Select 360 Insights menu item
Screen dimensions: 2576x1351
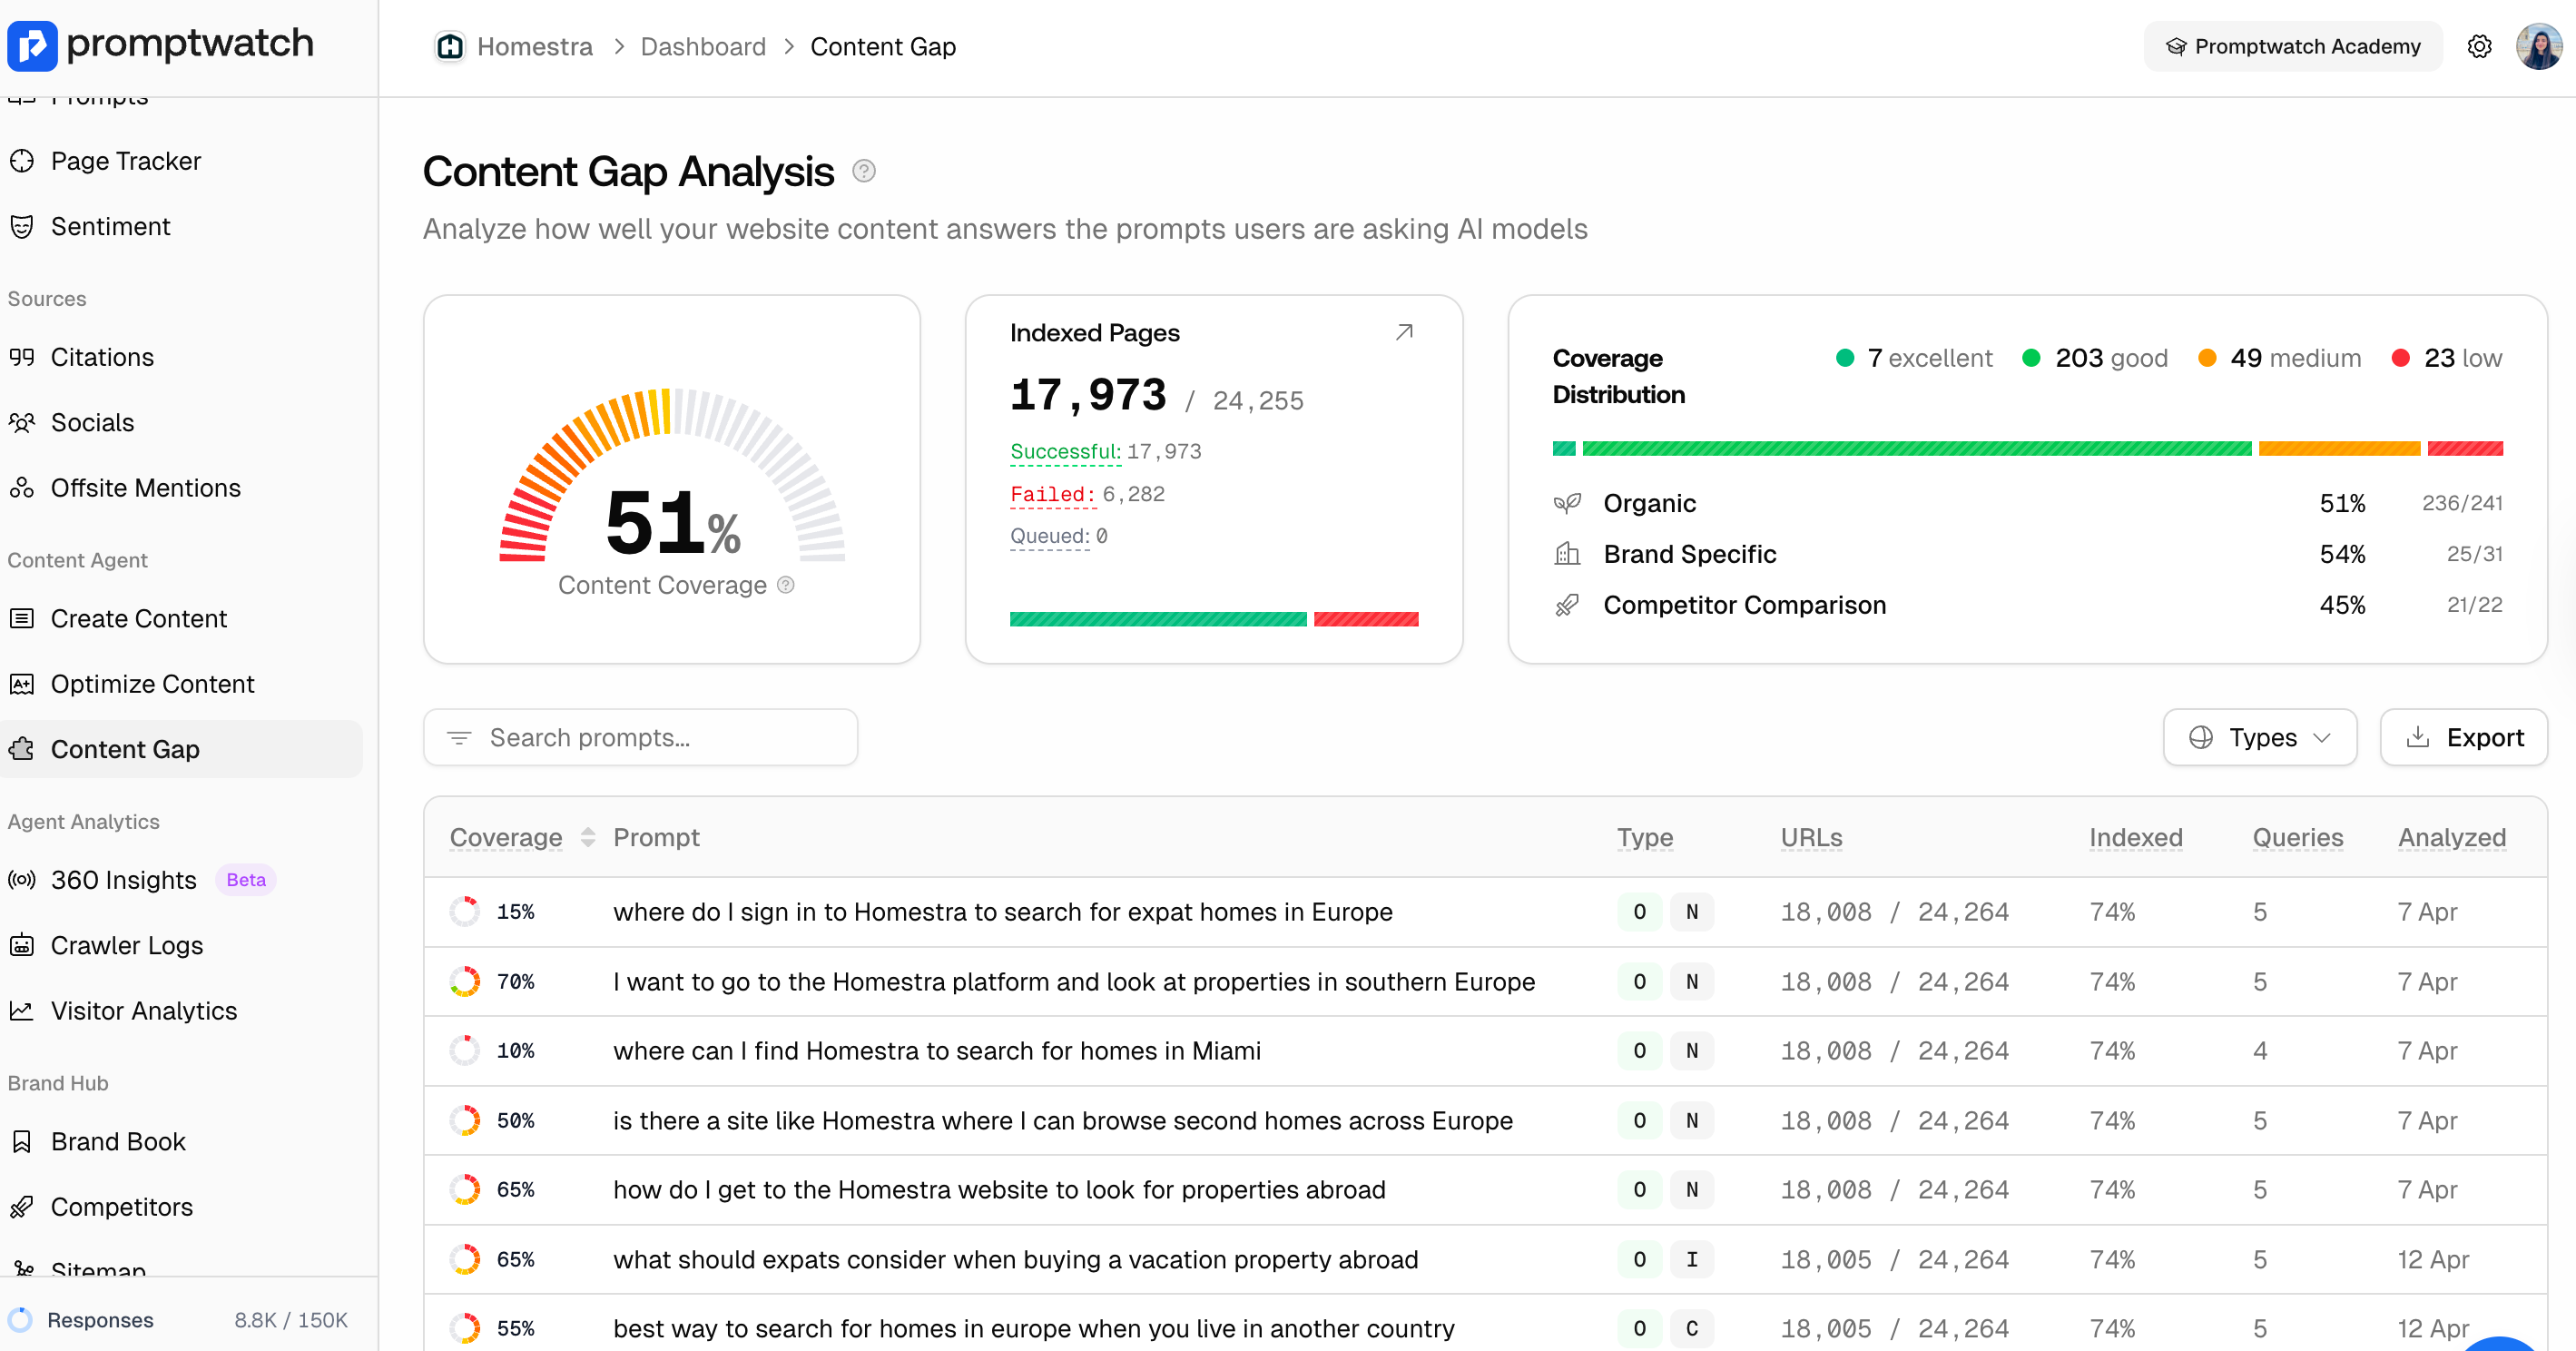[x=124, y=880]
